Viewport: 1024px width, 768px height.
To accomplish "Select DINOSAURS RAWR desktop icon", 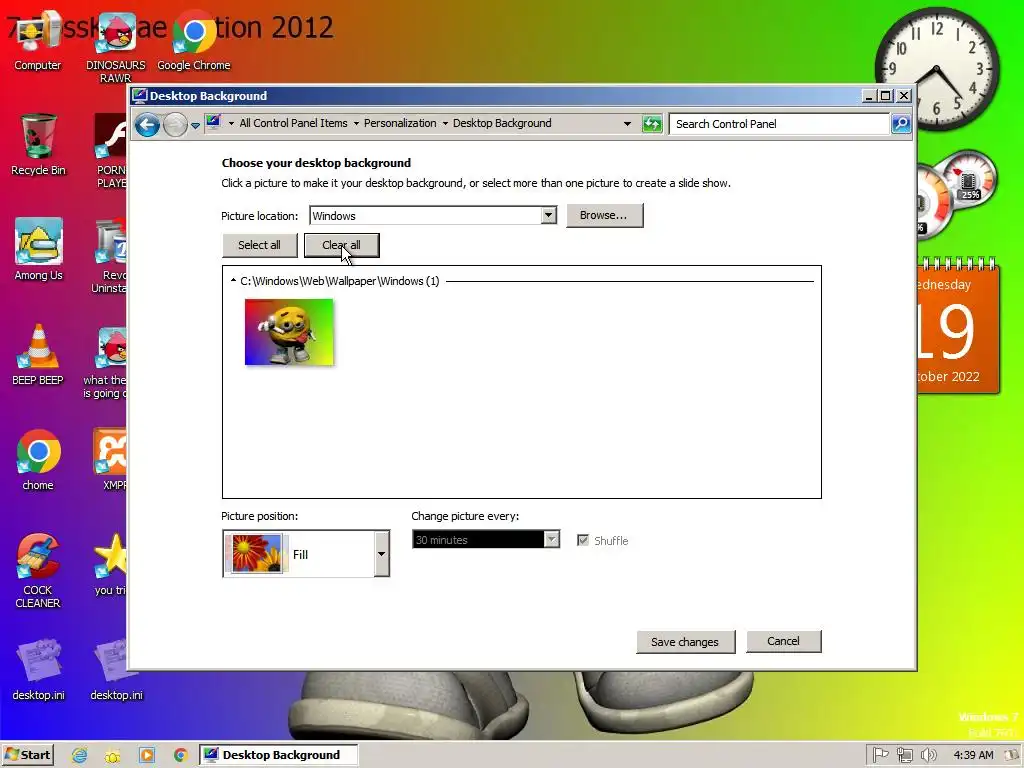I will (x=116, y=49).
